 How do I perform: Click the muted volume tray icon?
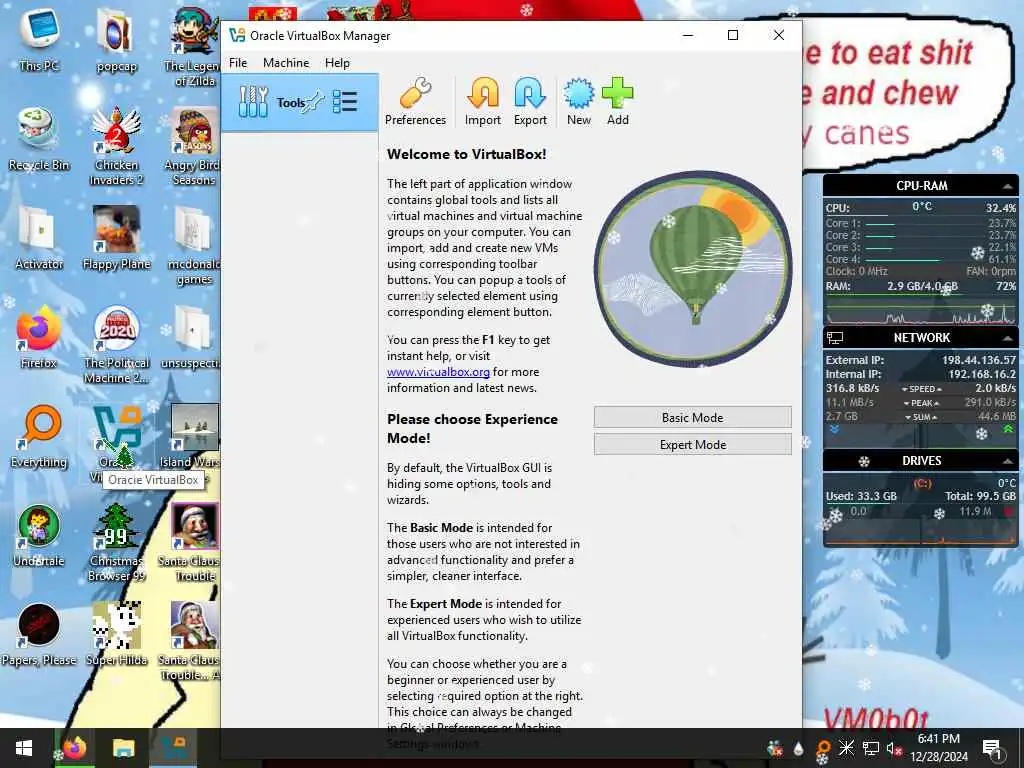[893, 748]
